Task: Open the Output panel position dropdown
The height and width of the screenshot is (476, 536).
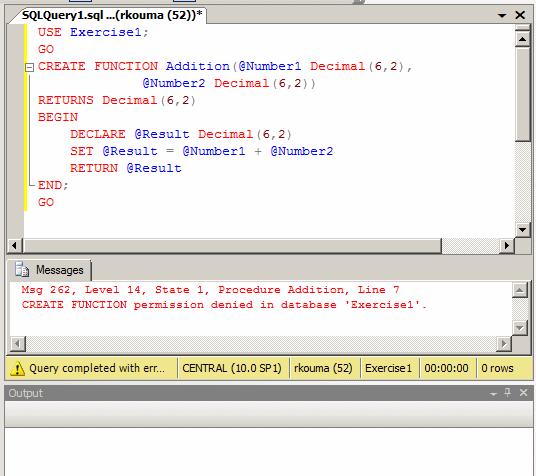Action: pyautogui.click(x=493, y=394)
